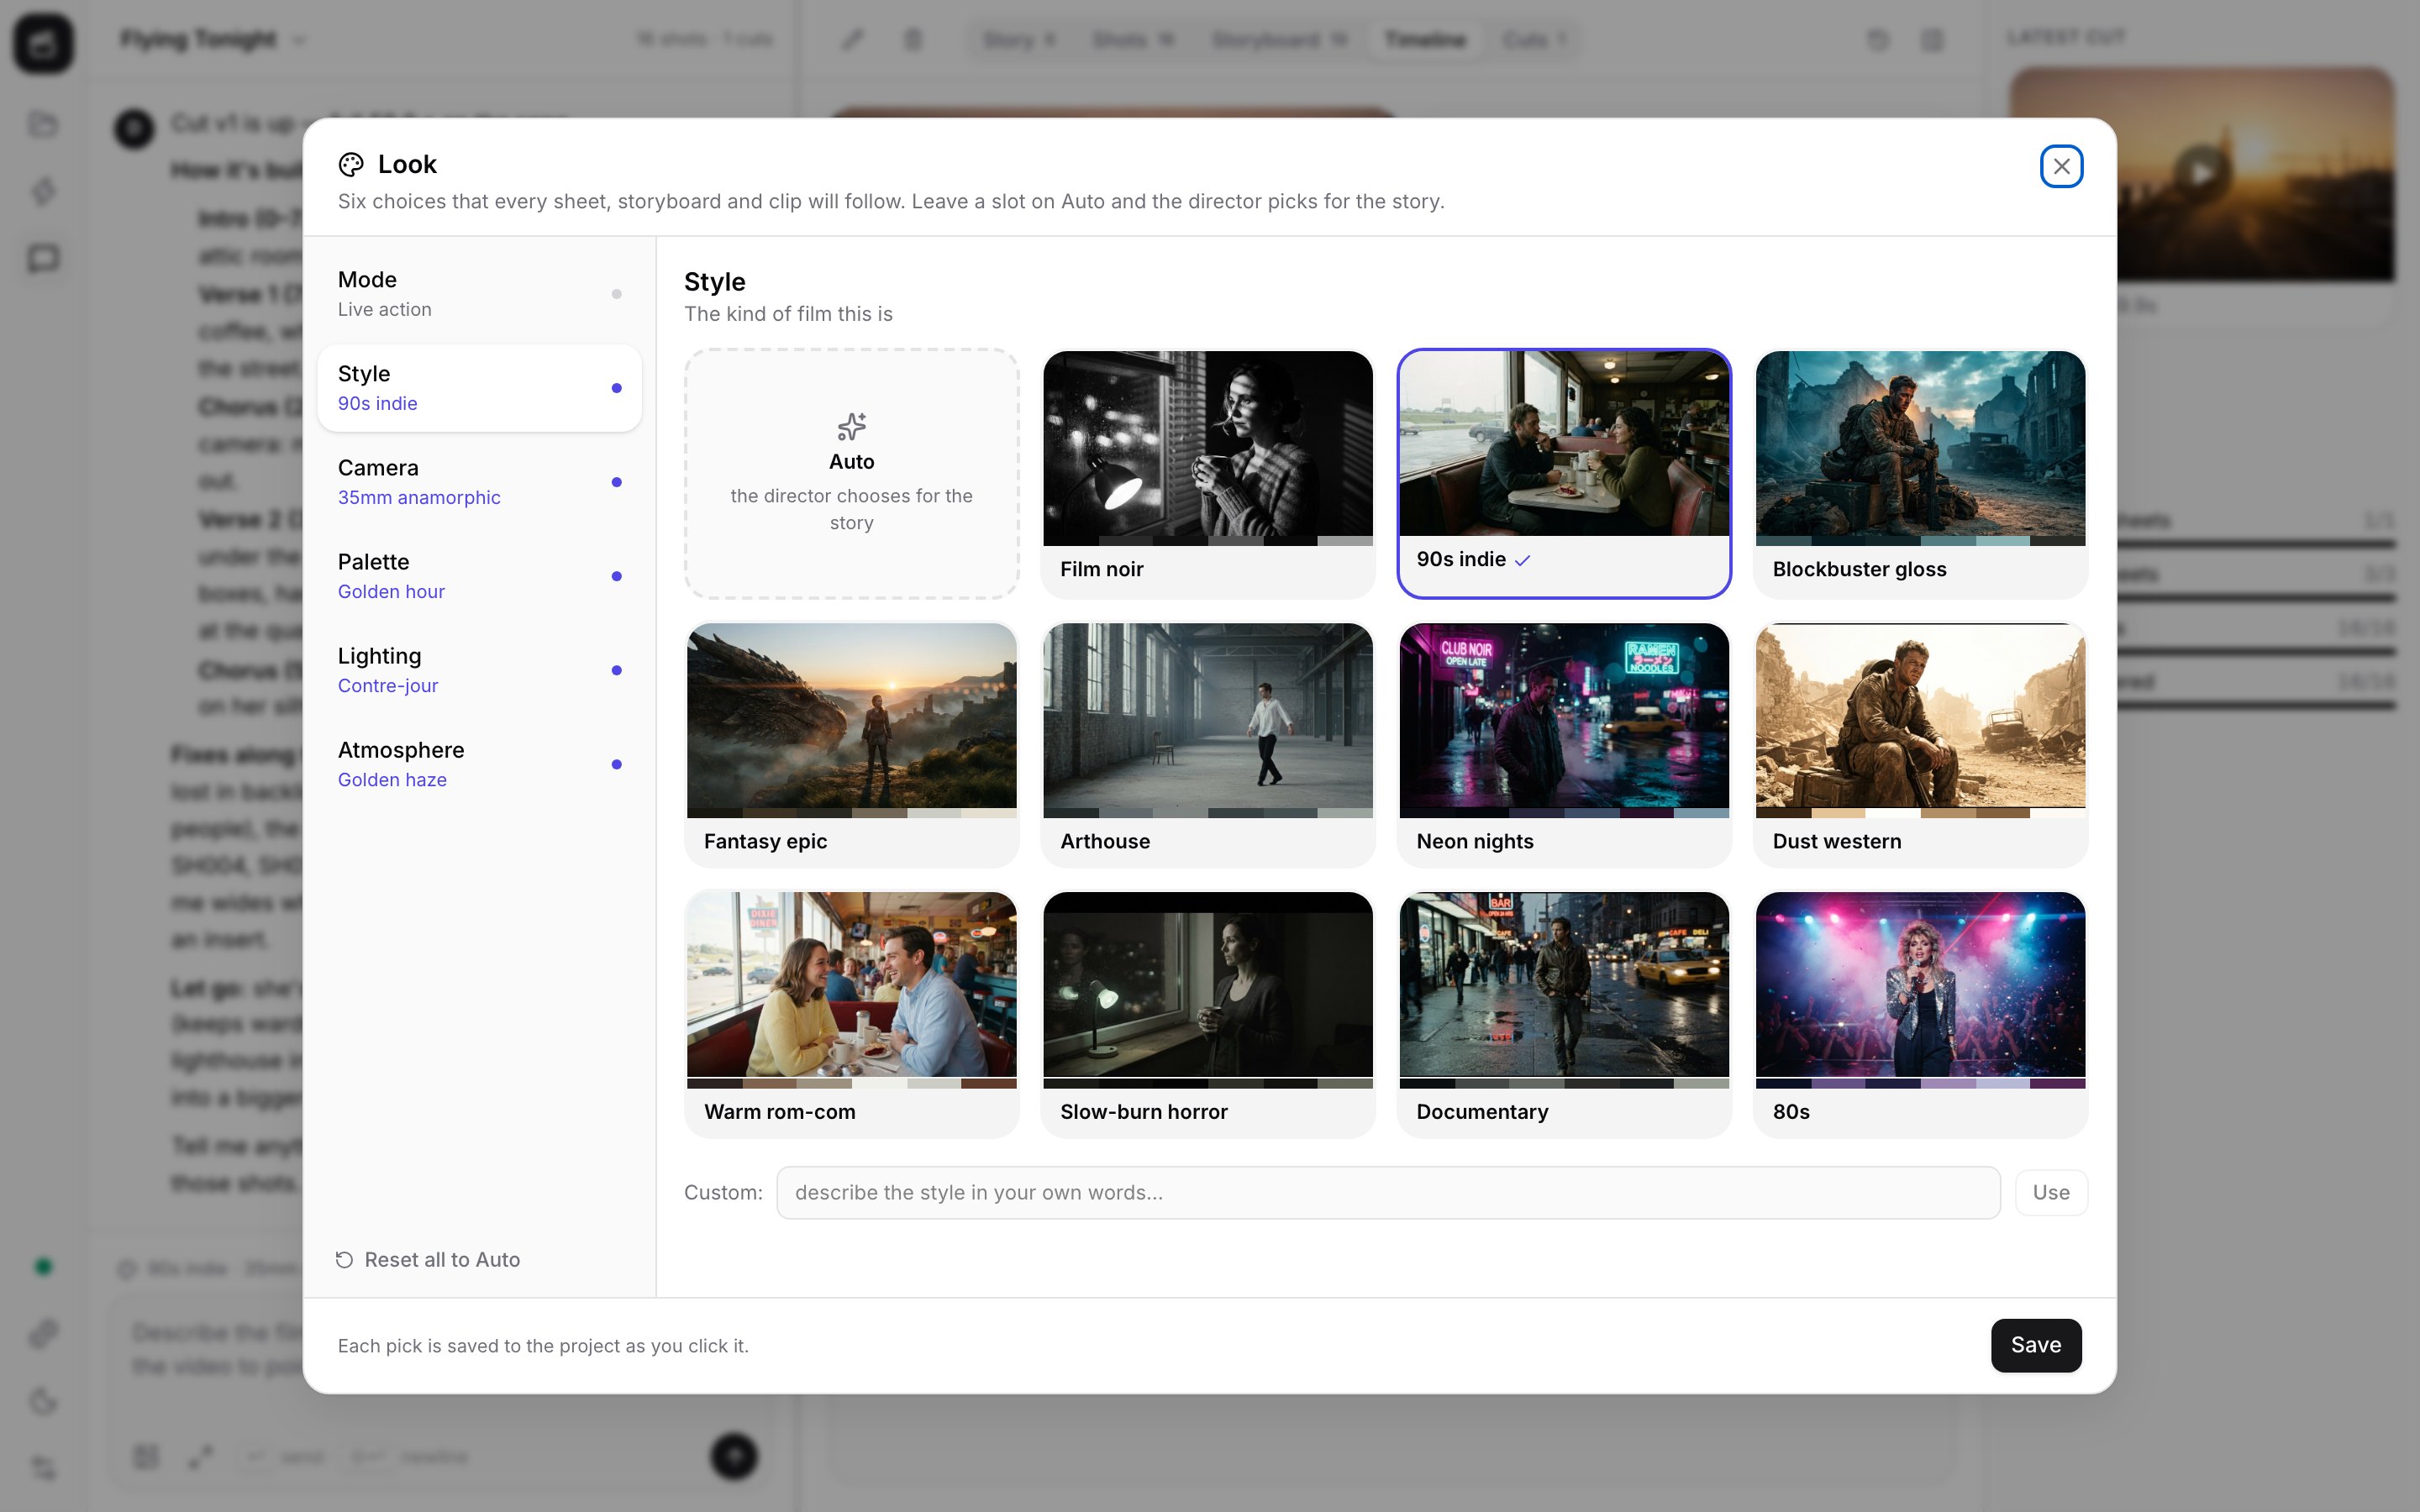Screen dimensions: 2420x1512
Task: Click the moon theme icon in background sidebar
Action: point(43,1401)
